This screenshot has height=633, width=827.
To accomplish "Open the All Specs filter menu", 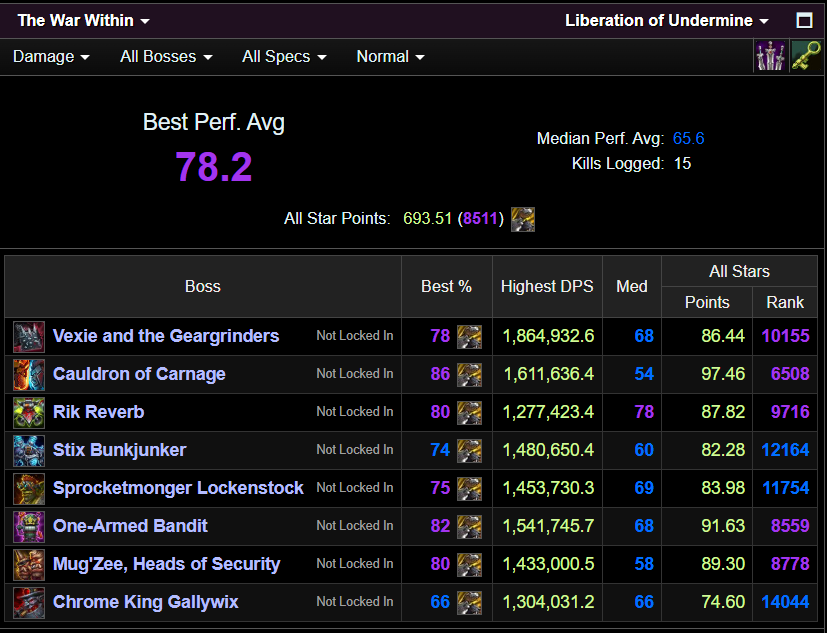I will 284,57.
